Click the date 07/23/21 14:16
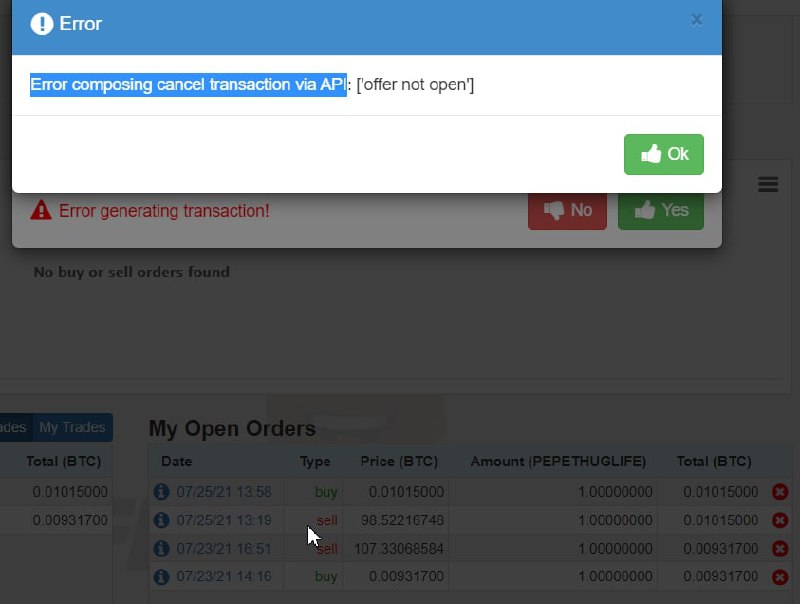This screenshot has height=604, width=800. (x=224, y=576)
